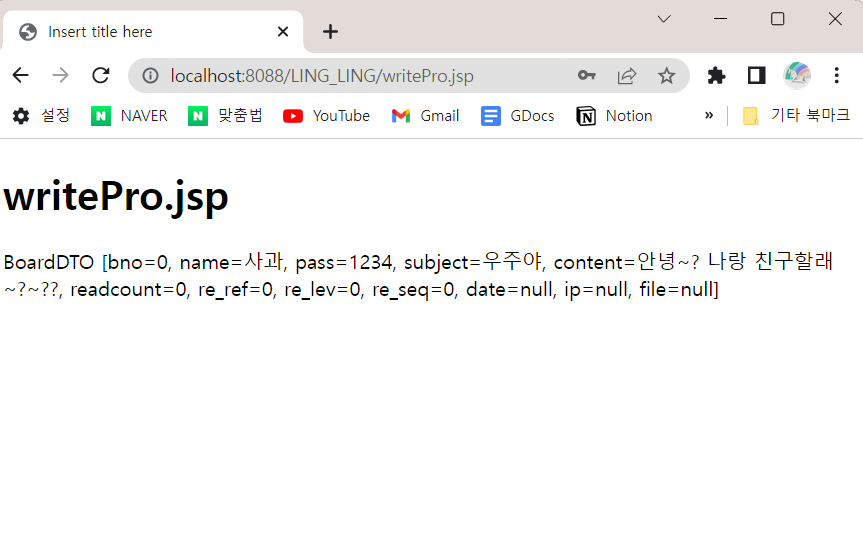
Task: Open the Chrome profile avatar
Action: tap(796, 75)
